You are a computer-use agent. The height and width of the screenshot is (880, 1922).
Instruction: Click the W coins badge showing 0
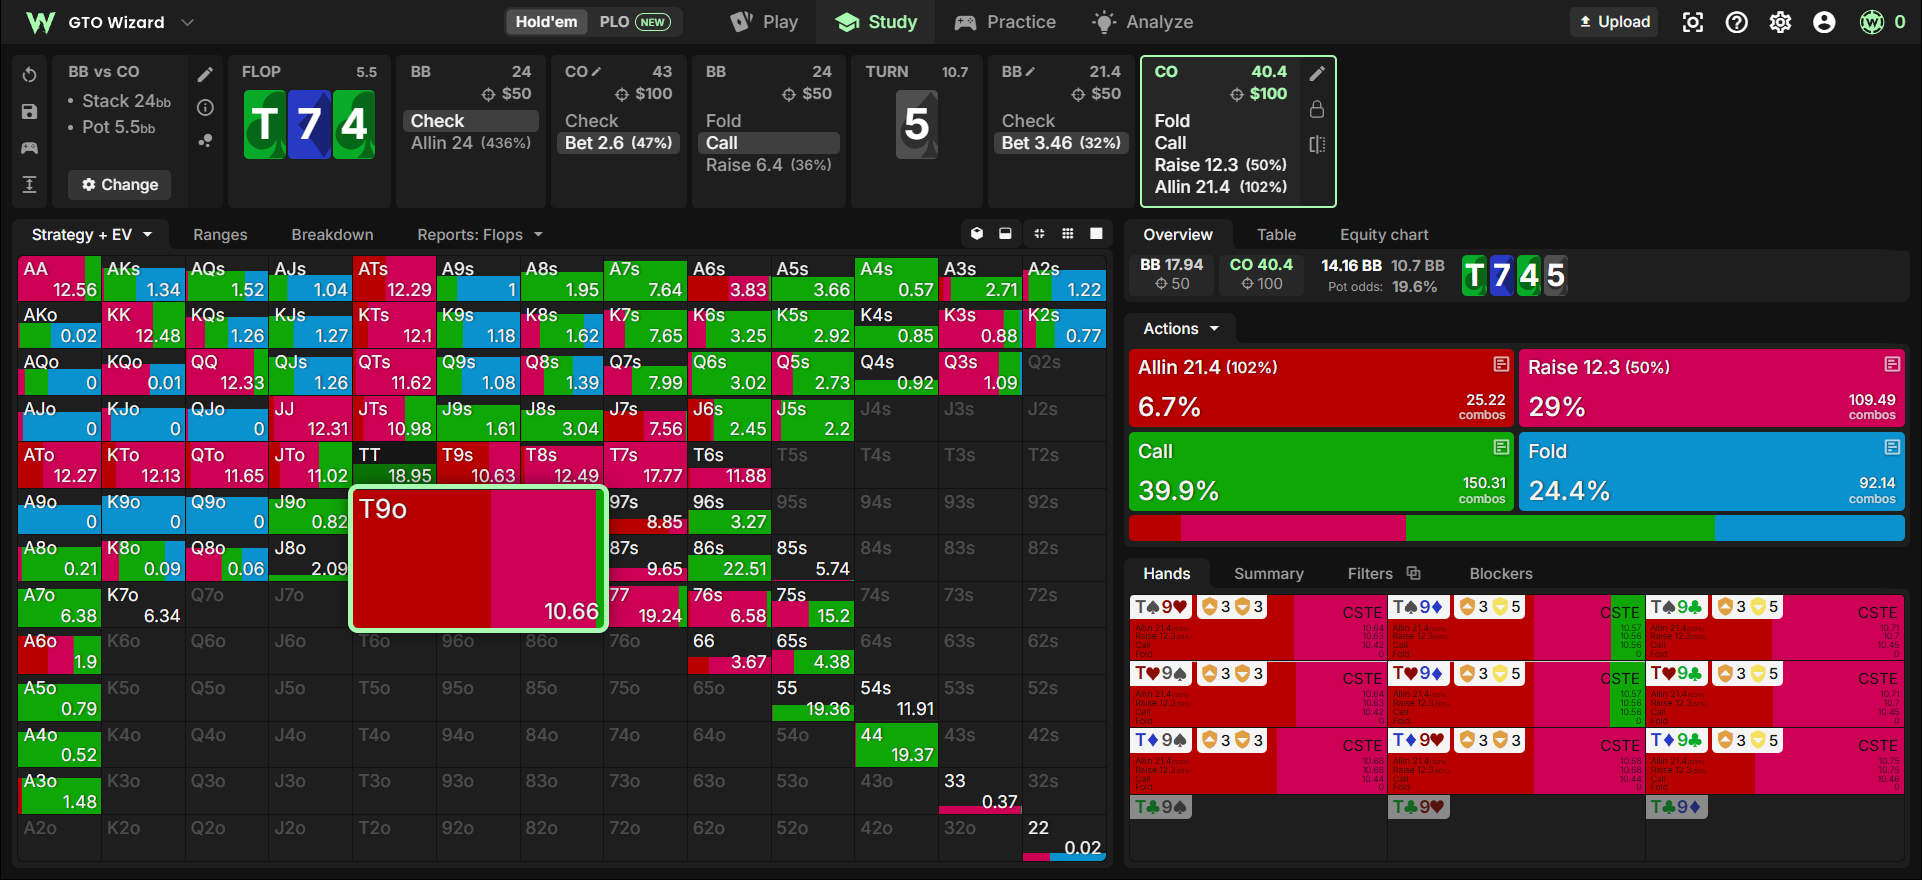coord(1883,22)
